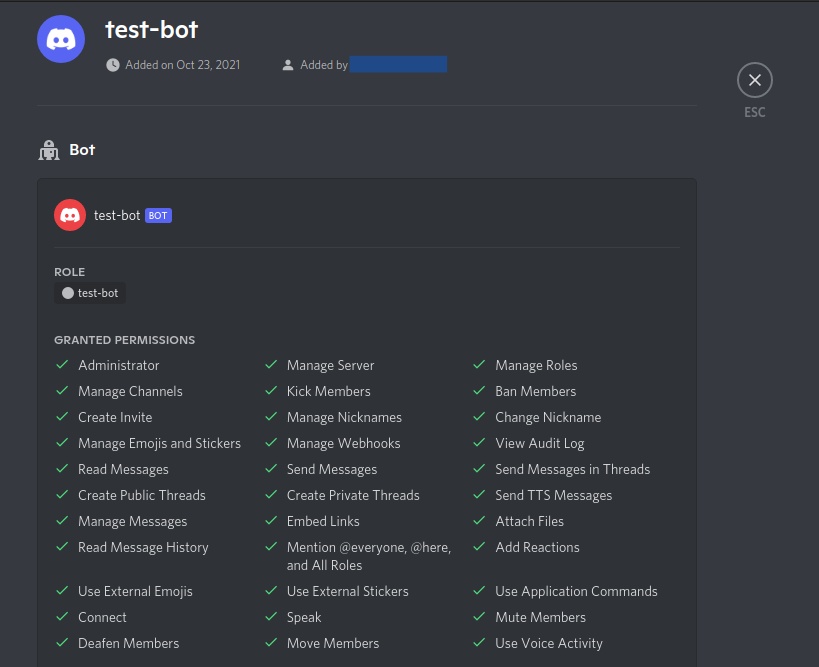The width and height of the screenshot is (819, 667).
Task: Click the 'Use External Stickers' permission text
Action: click(348, 591)
